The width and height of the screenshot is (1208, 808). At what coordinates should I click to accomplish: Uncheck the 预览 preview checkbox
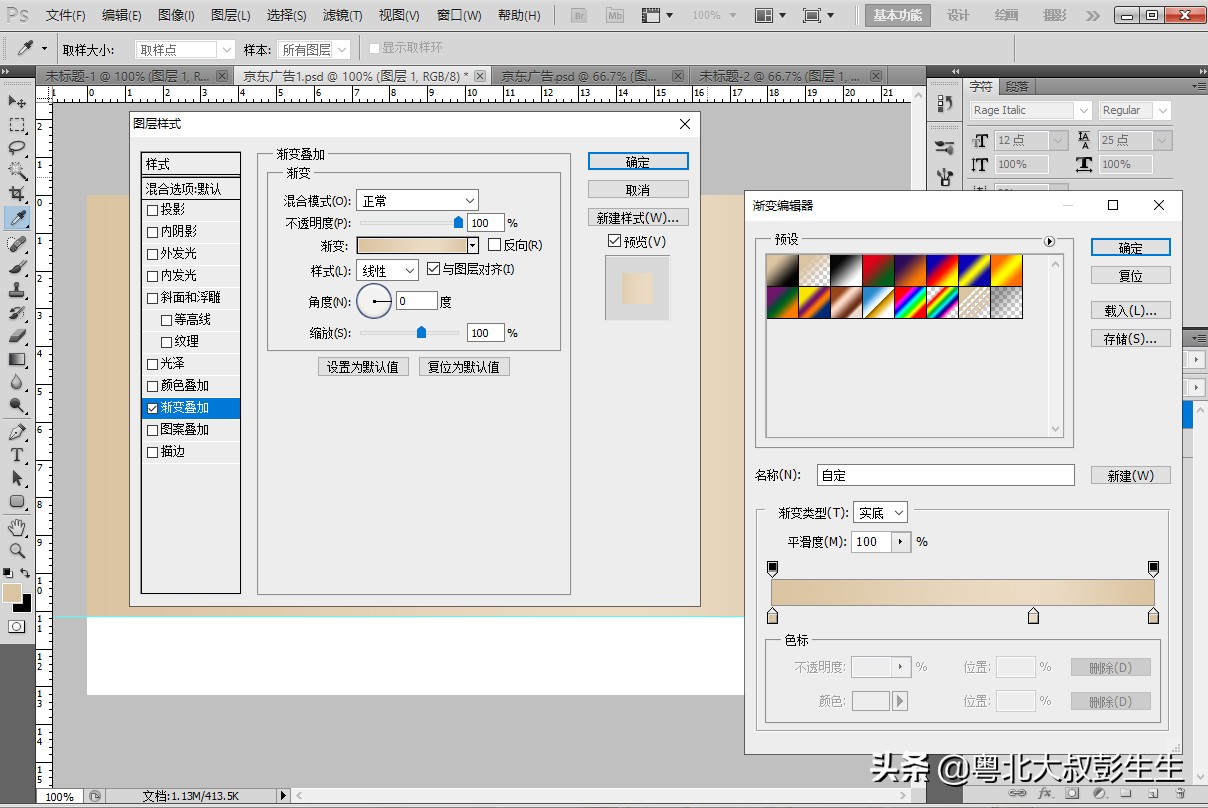tap(614, 241)
